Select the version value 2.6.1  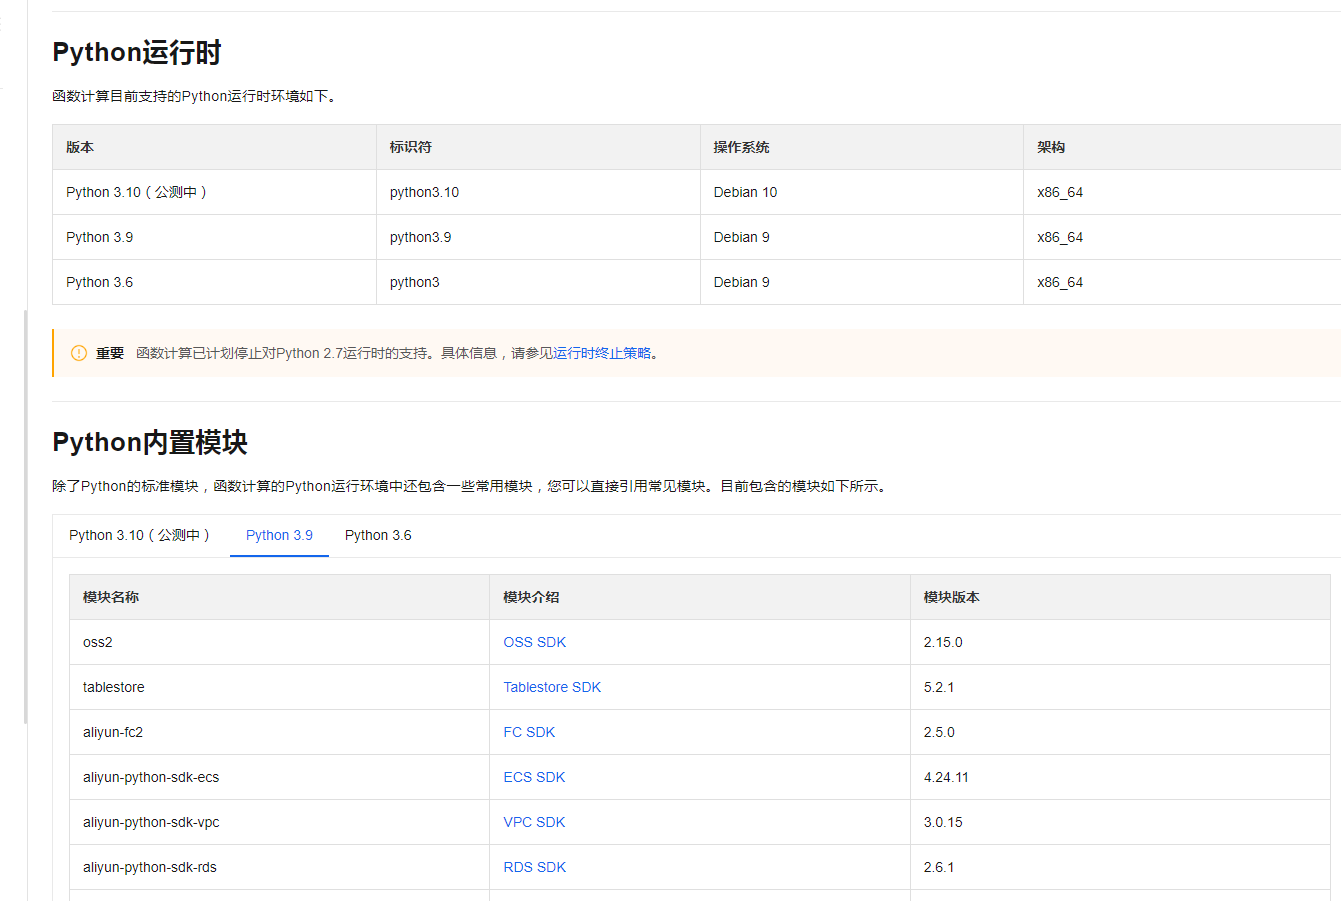coord(939,867)
